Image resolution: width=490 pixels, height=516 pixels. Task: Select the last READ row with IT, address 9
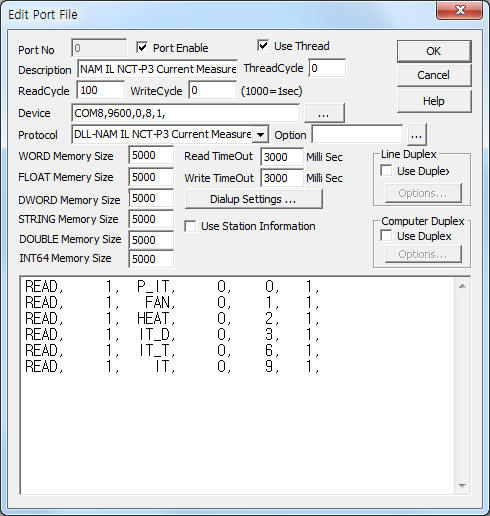[x=172, y=366]
